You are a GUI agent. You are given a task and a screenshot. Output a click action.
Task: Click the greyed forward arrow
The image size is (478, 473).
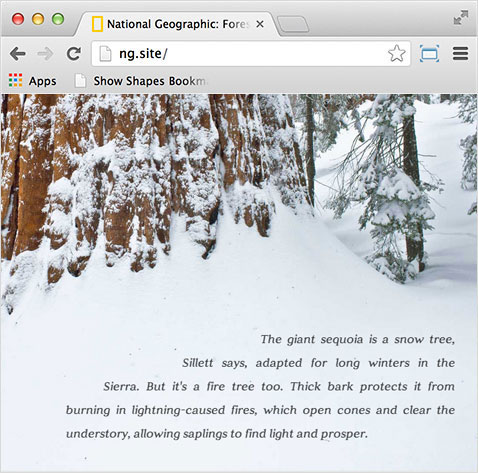click(45, 54)
